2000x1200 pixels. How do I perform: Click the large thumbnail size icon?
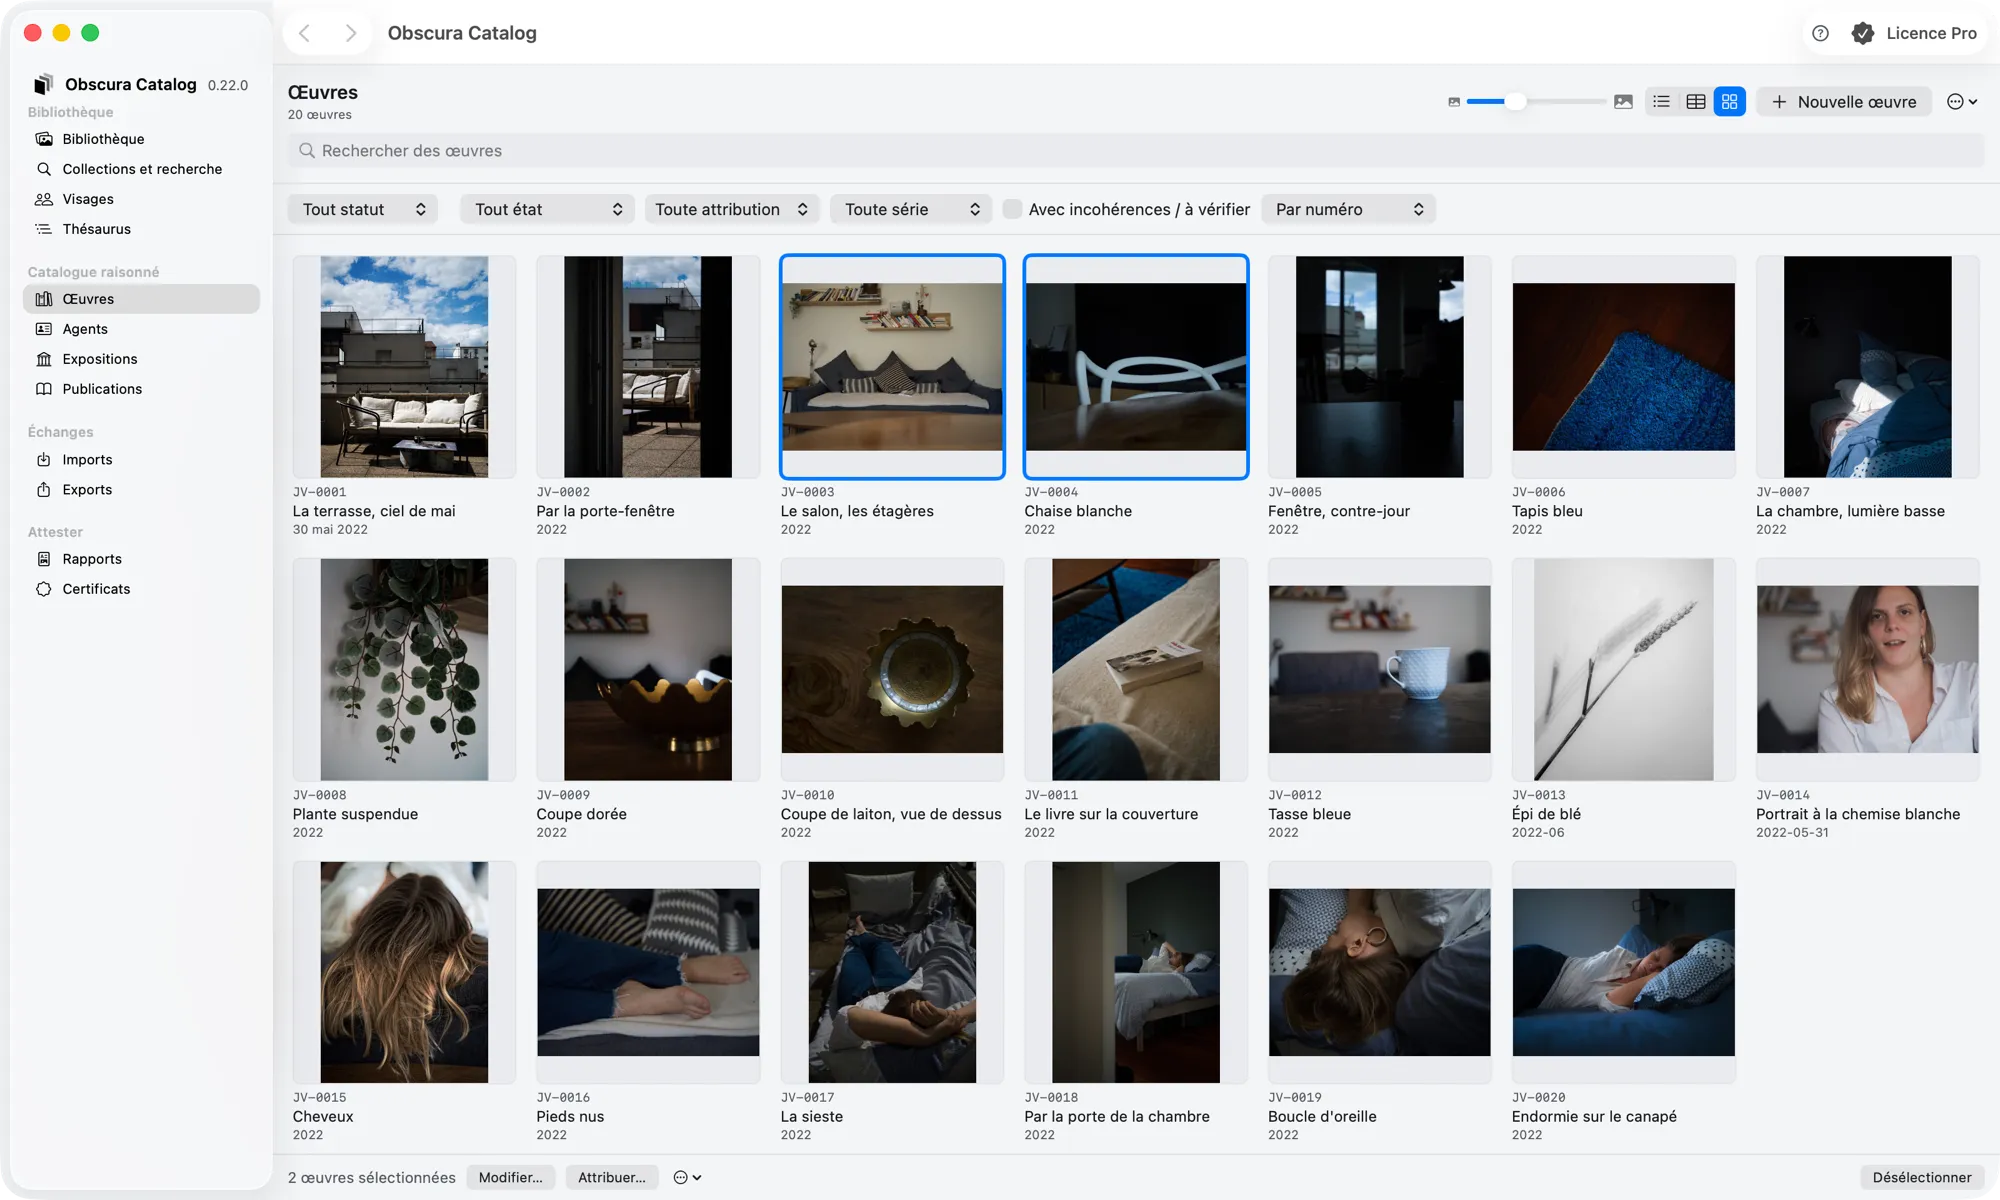[1623, 102]
